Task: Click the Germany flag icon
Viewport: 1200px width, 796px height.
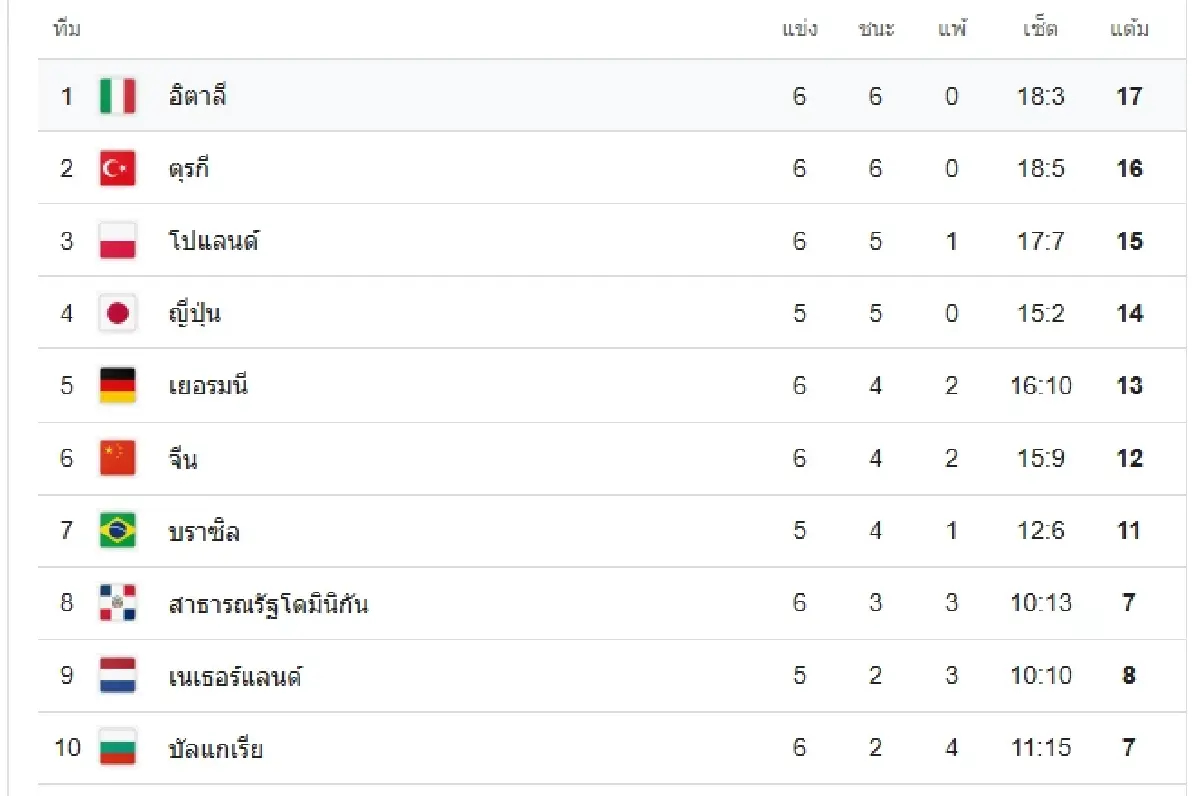Action: [x=118, y=385]
